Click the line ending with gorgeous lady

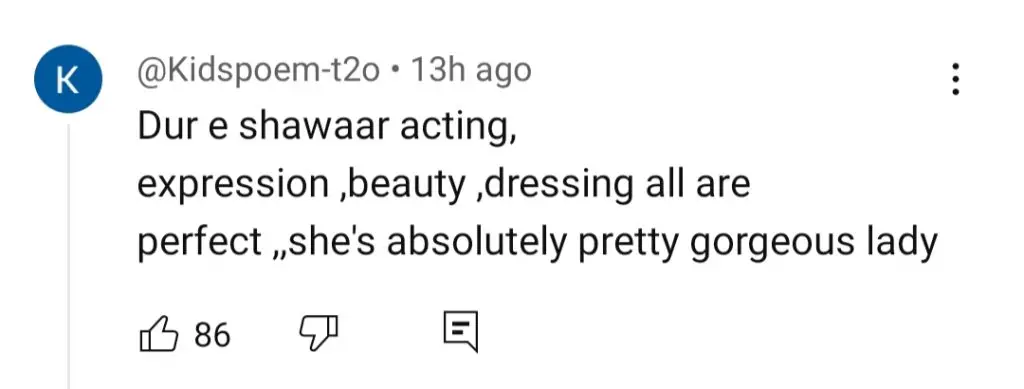coord(537,243)
